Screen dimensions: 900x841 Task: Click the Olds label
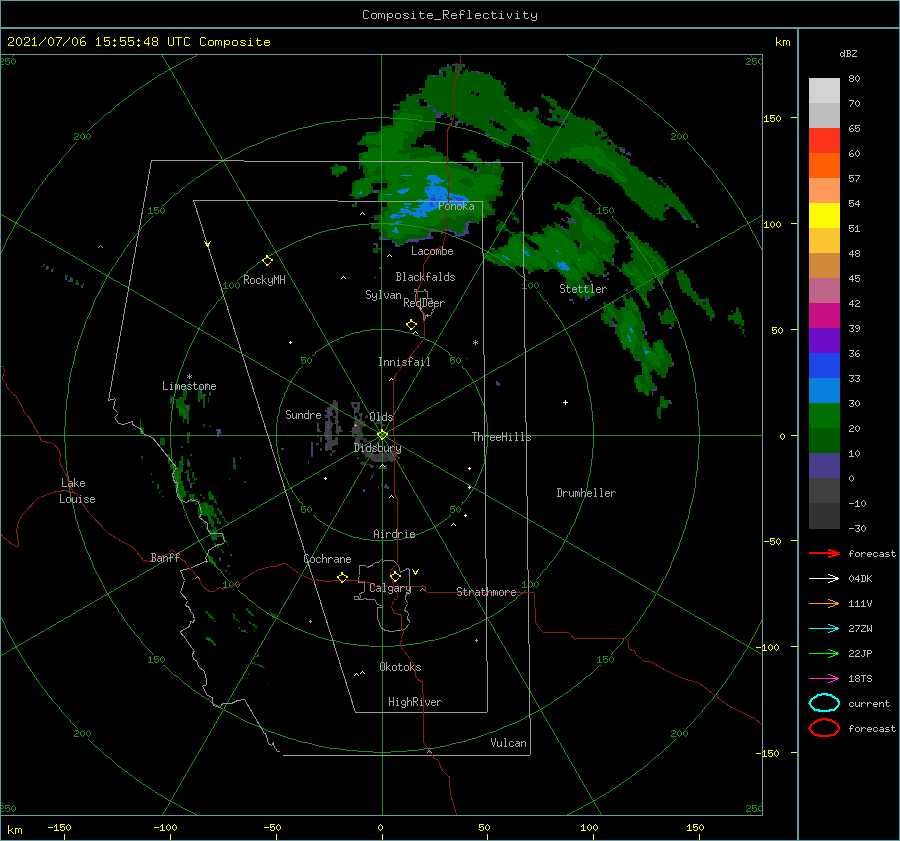[x=381, y=417]
